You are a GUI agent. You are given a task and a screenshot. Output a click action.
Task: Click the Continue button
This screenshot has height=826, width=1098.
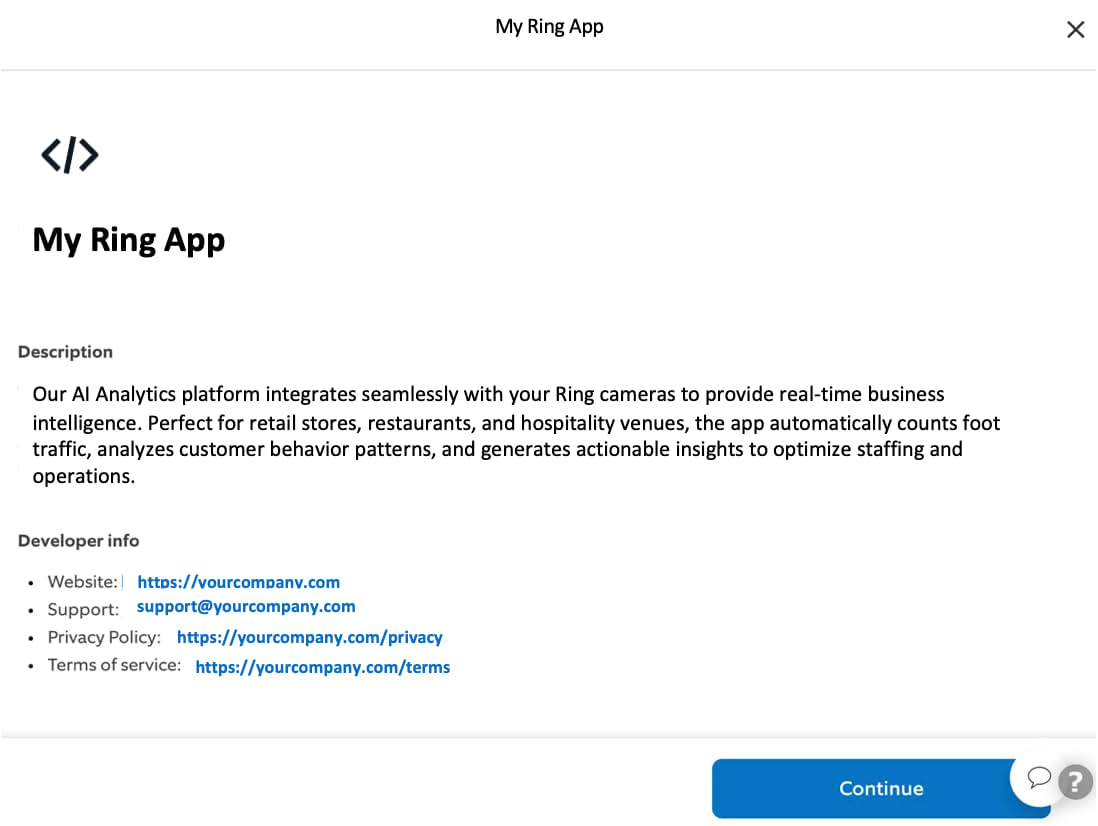pos(880,788)
